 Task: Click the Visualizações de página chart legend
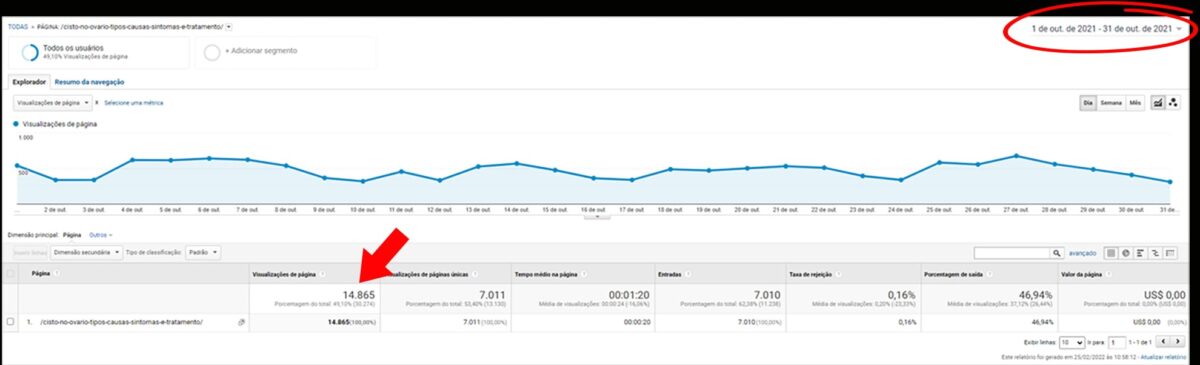point(54,123)
